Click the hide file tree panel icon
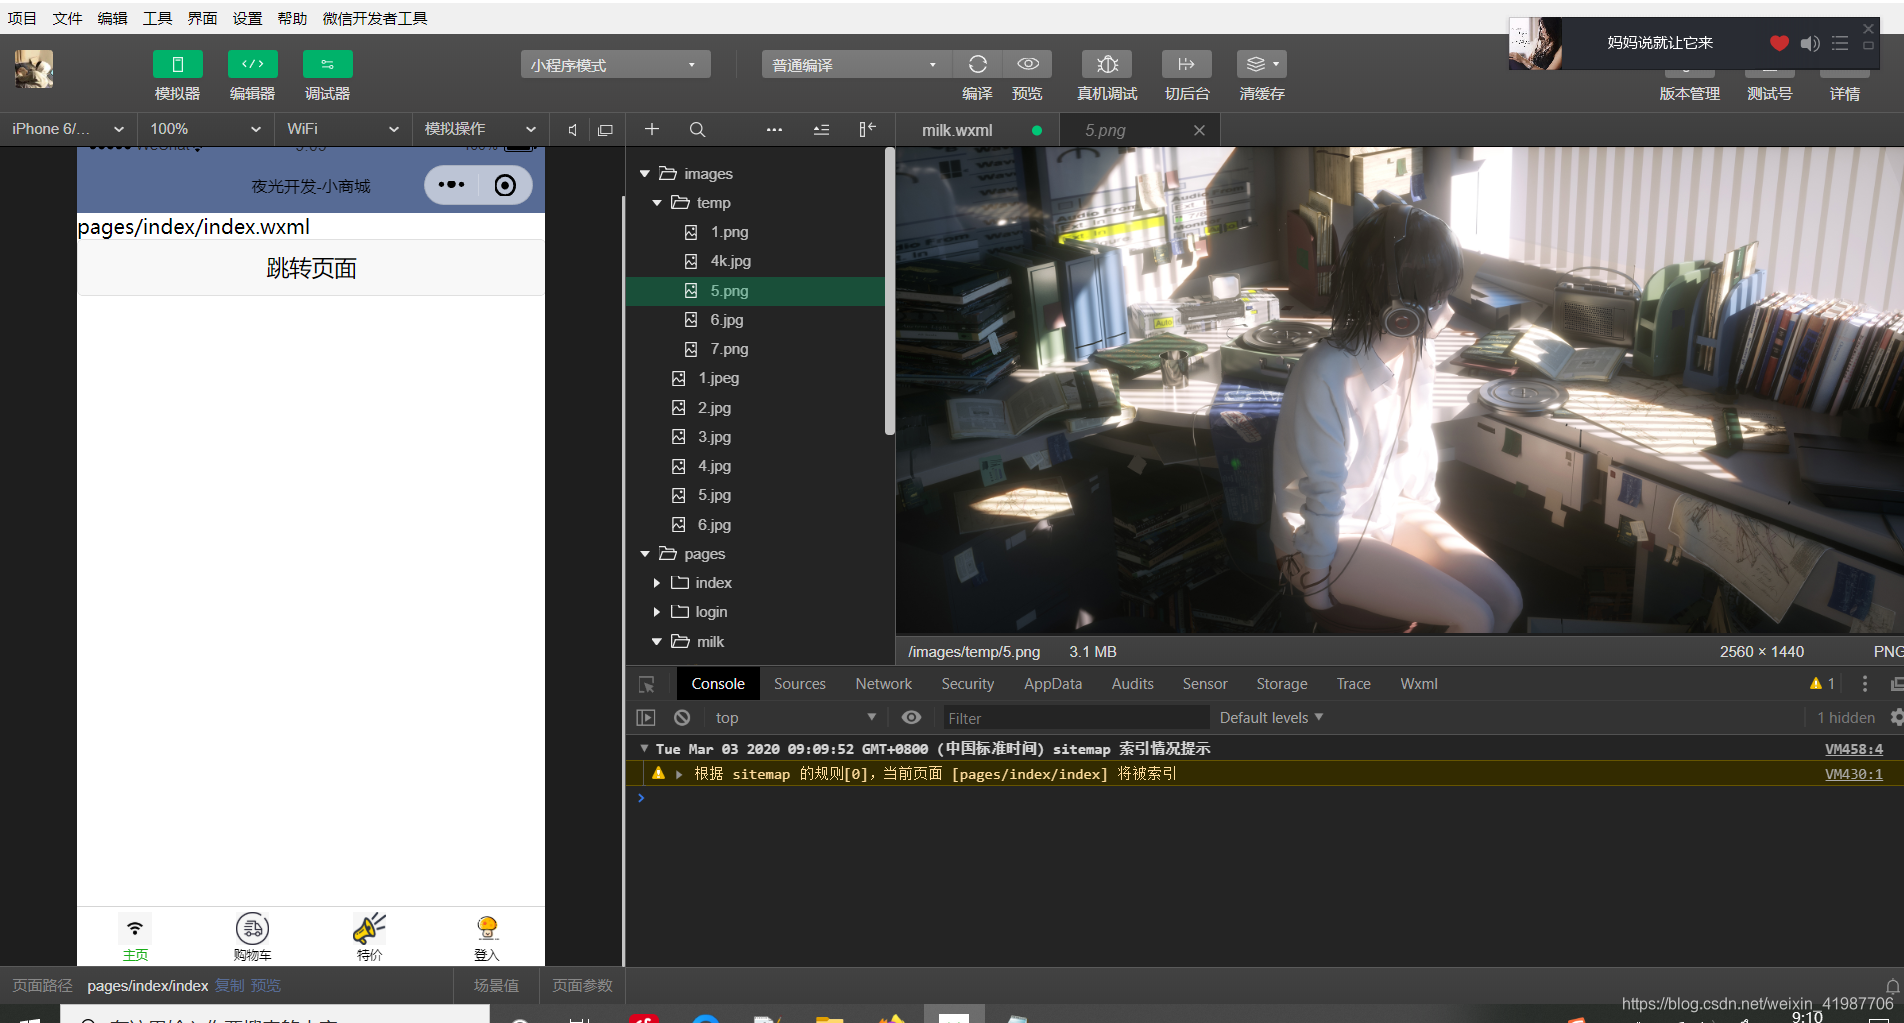 click(867, 129)
